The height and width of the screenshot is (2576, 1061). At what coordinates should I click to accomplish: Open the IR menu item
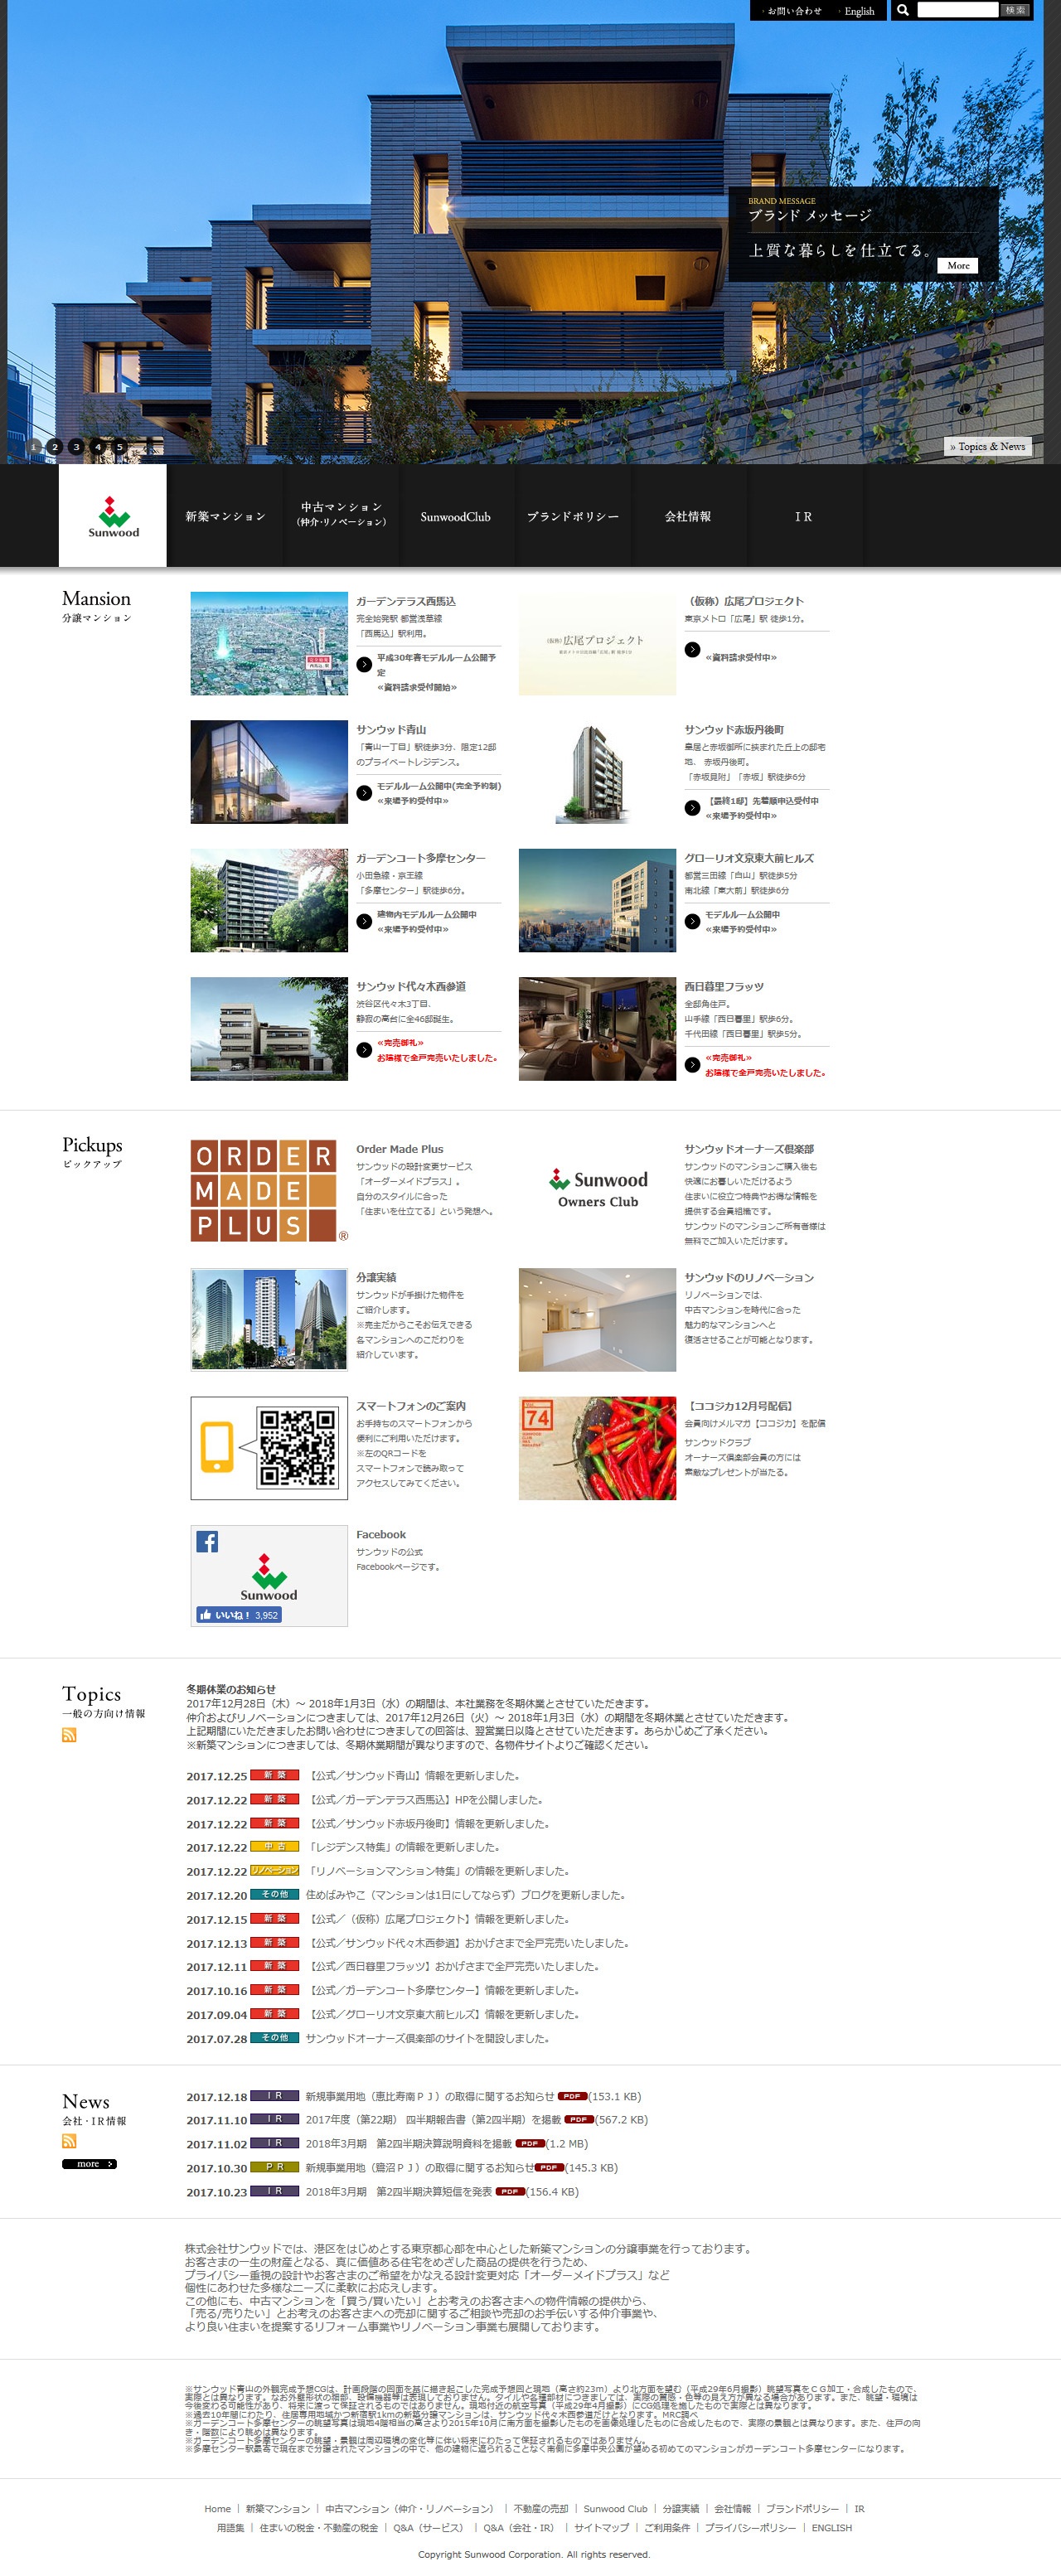coord(804,516)
